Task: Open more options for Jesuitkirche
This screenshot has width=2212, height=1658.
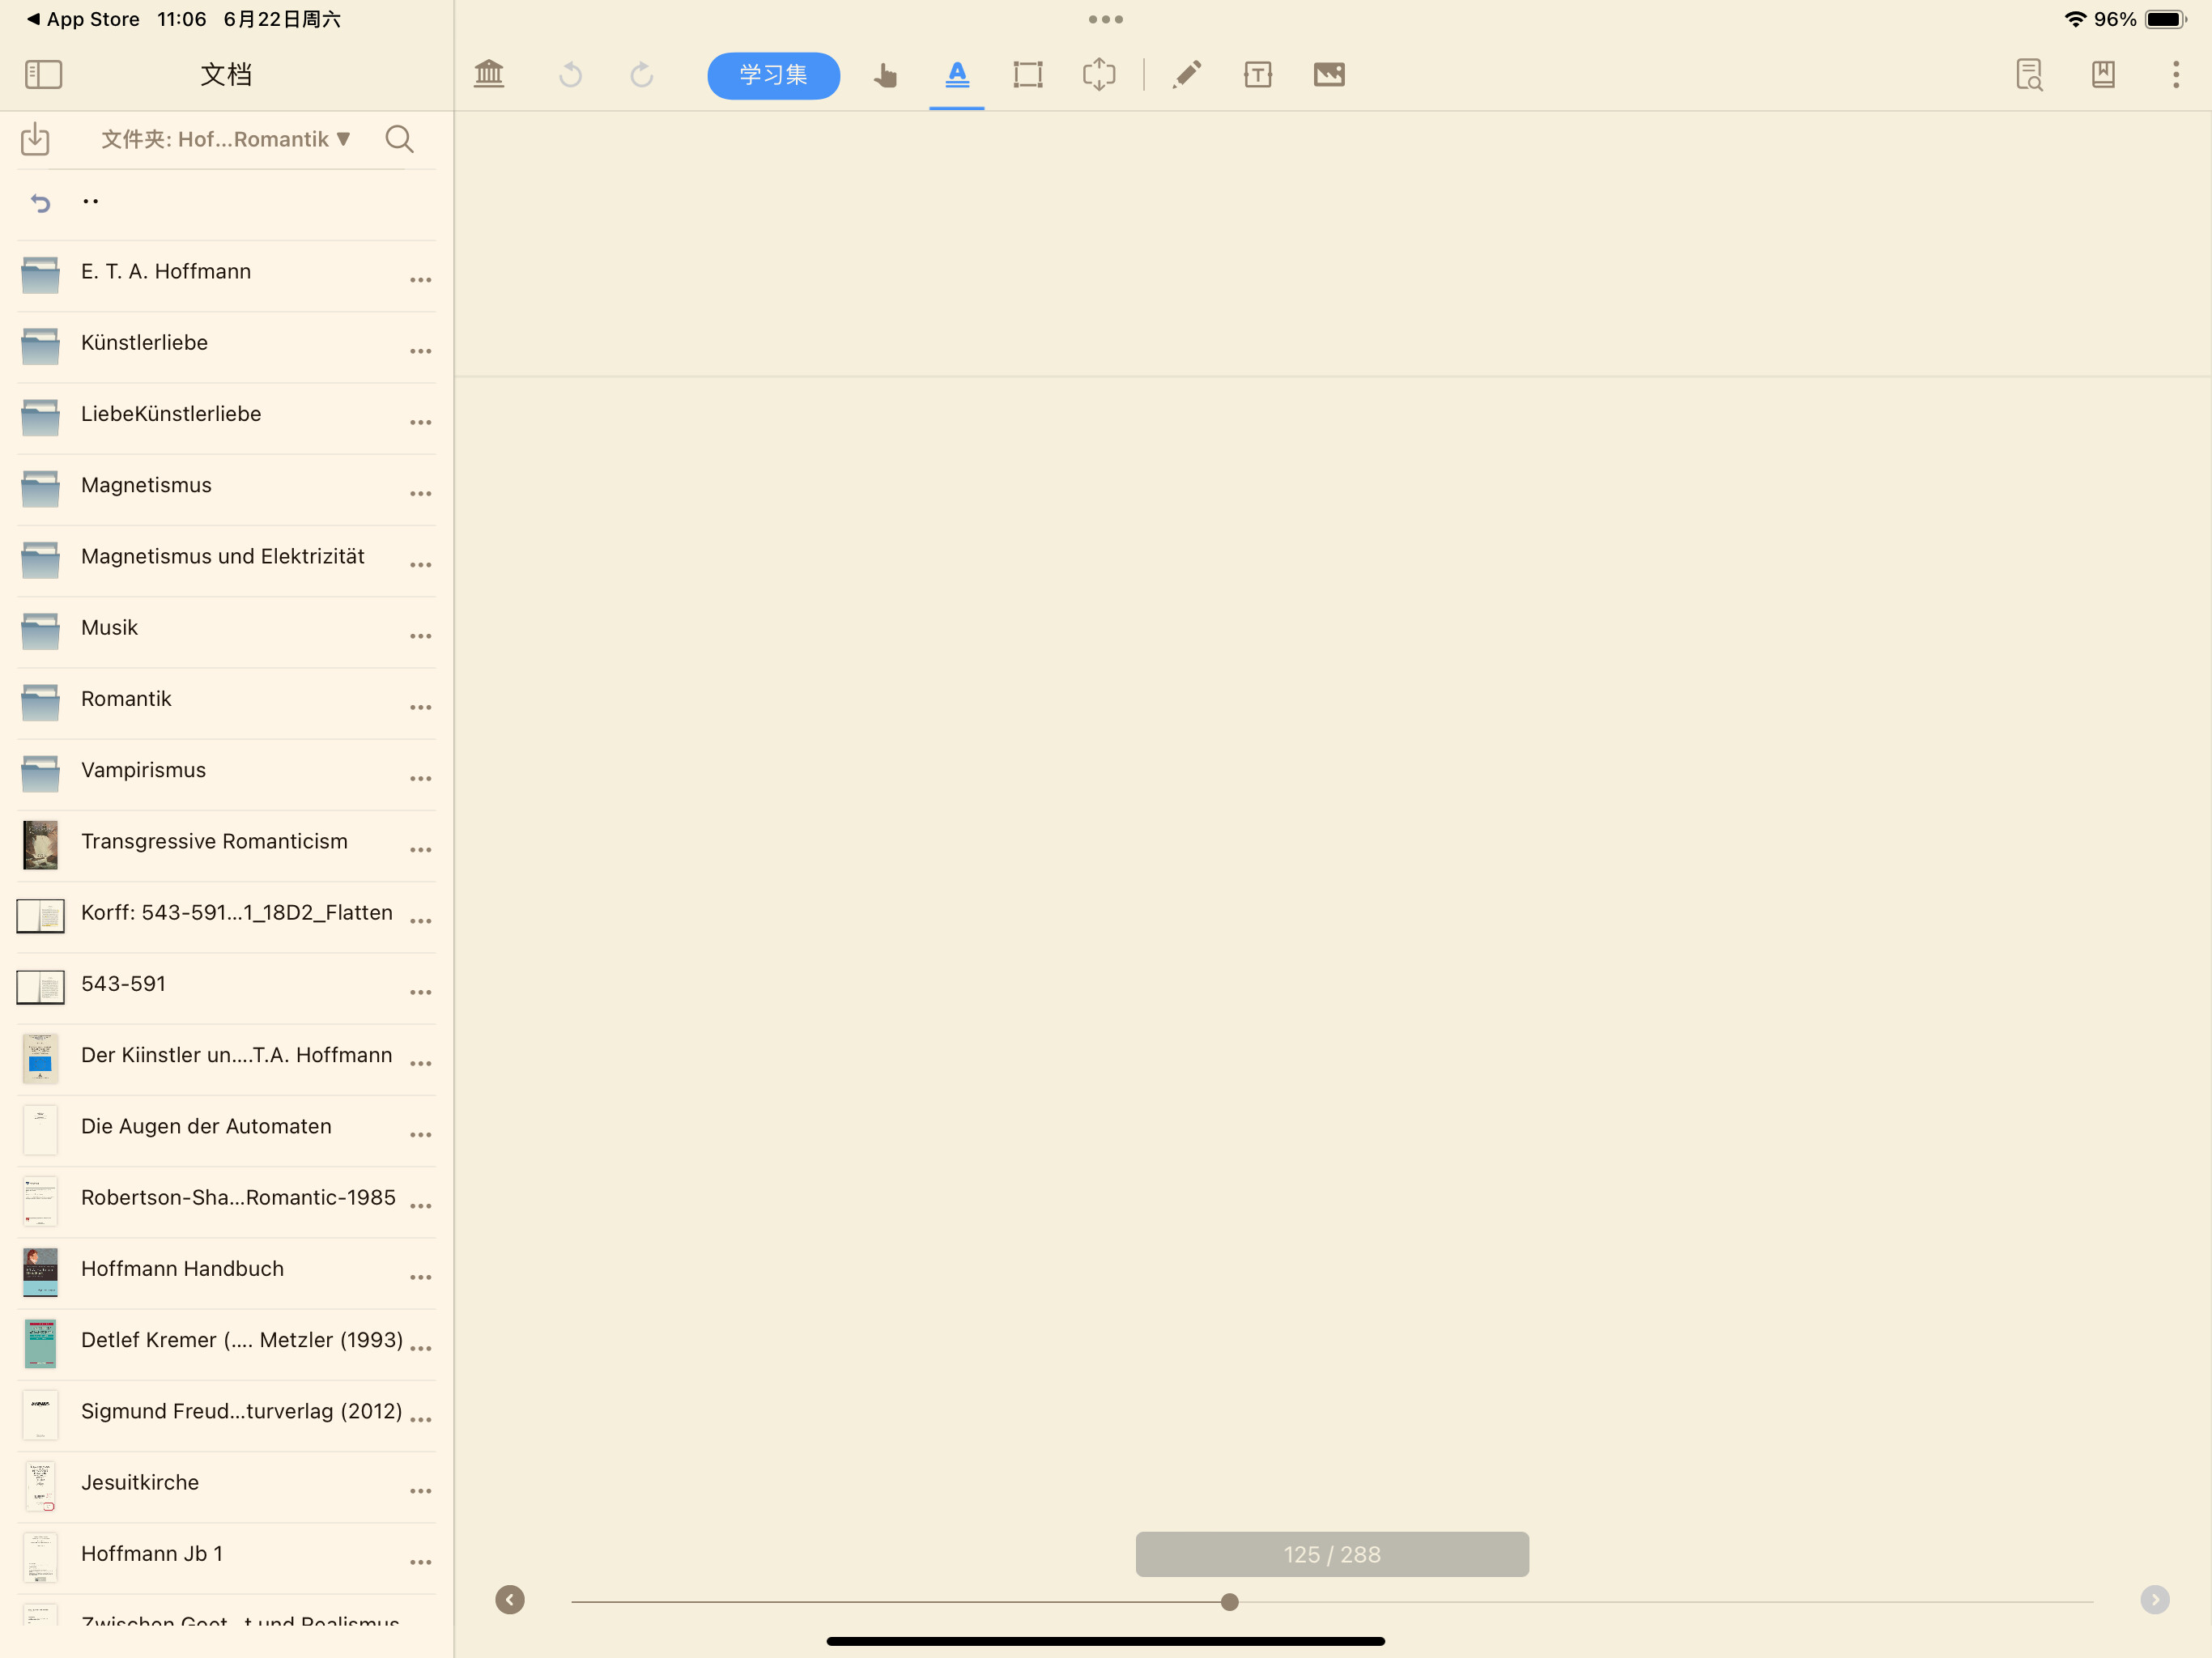Action: click(421, 1491)
